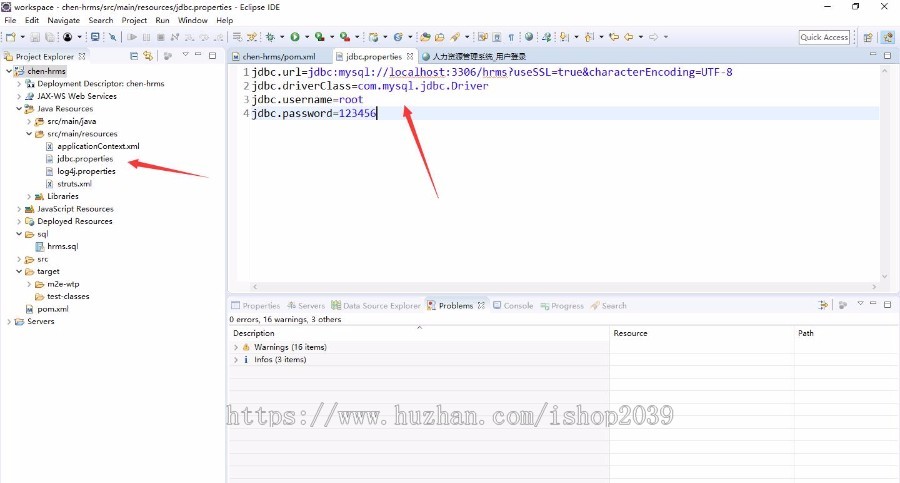Screen dimensions: 900x483
Task: Collapse the target folder
Action: tap(19, 271)
